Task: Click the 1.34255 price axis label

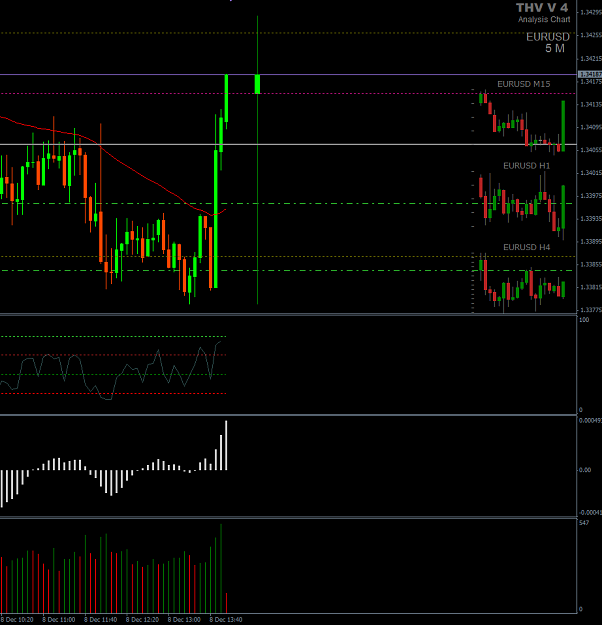Action: pos(591,35)
